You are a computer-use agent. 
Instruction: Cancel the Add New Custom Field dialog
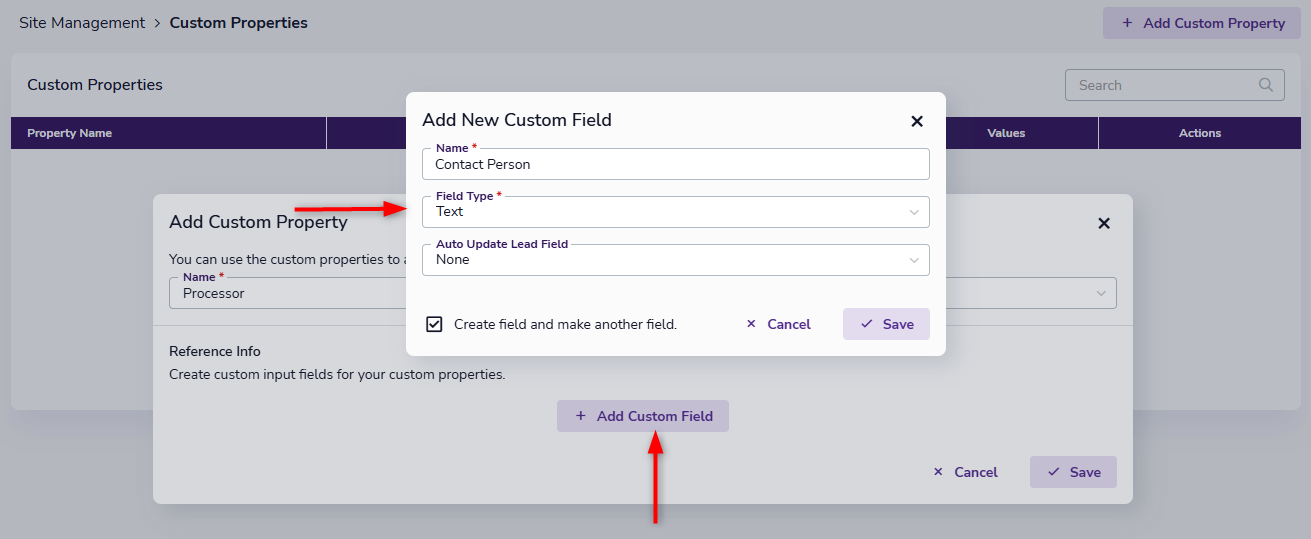coord(778,324)
